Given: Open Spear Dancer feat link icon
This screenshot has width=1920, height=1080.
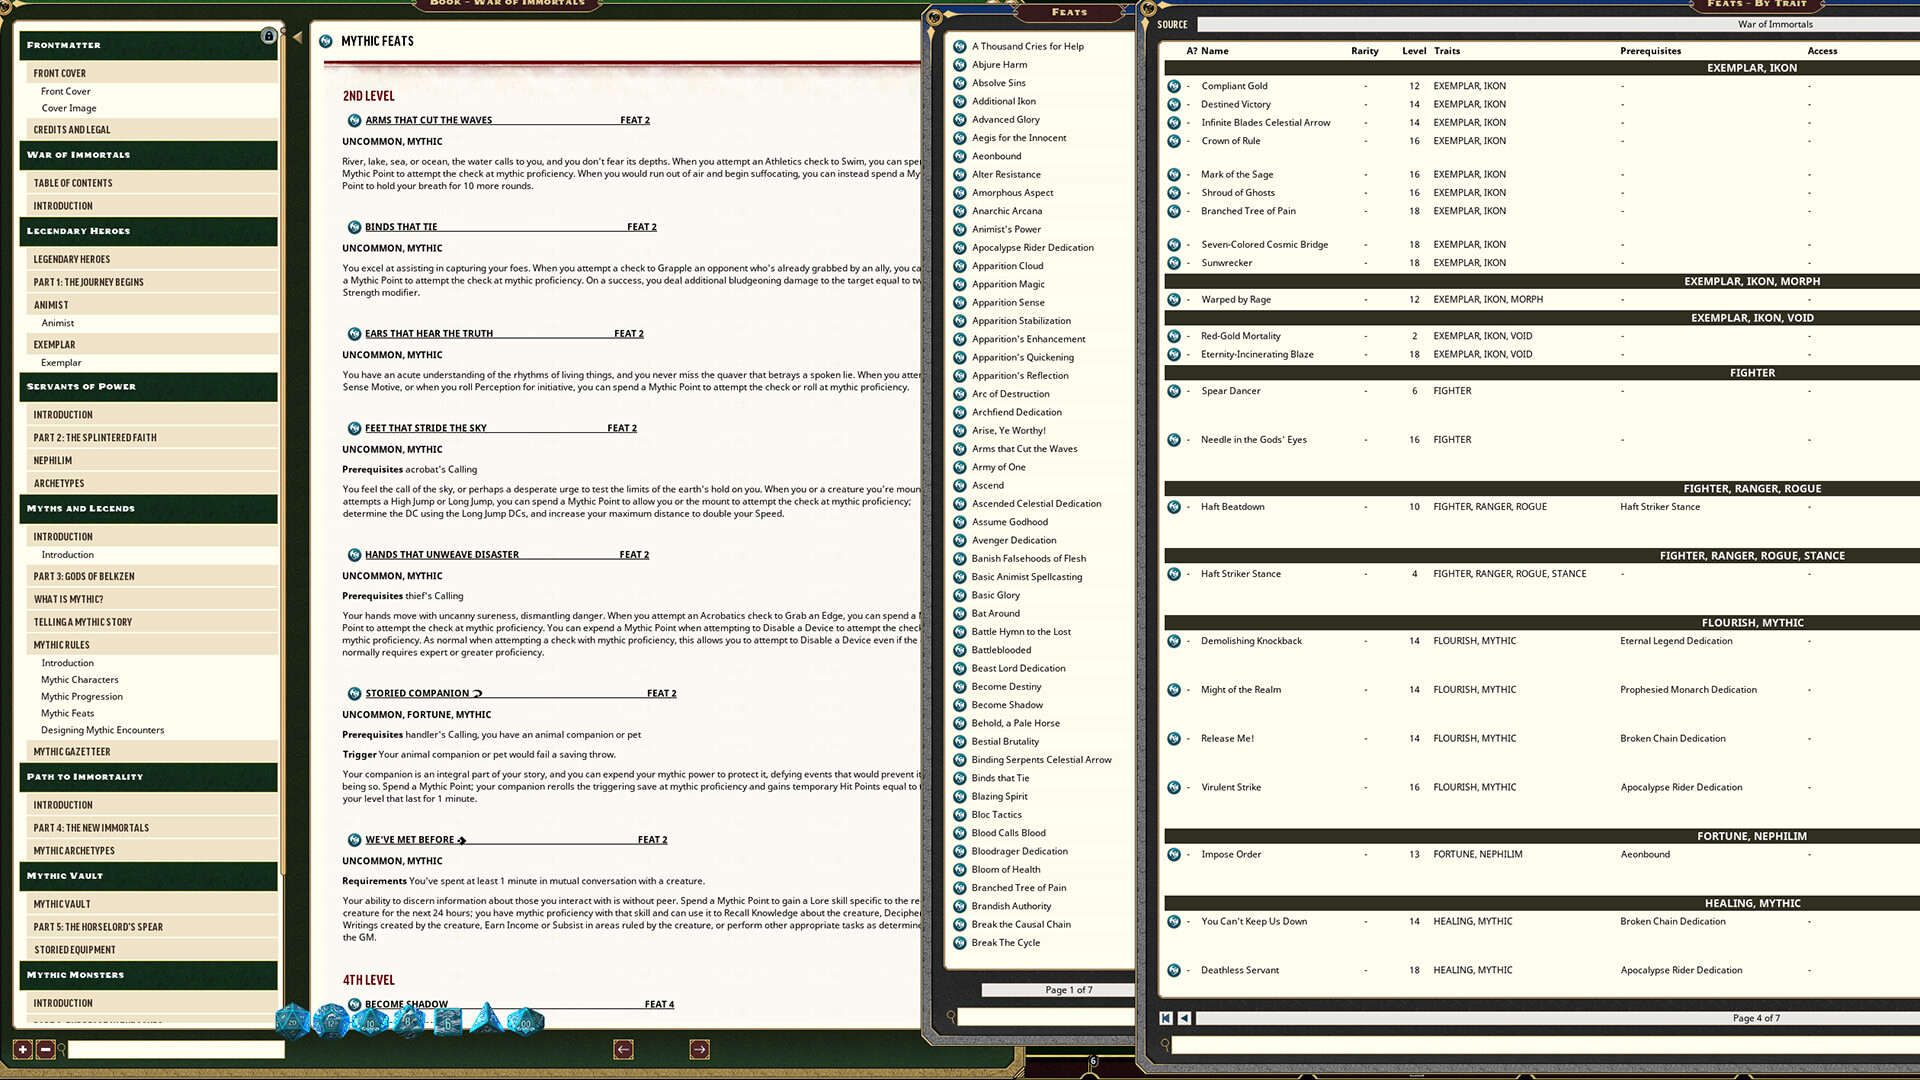Looking at the screenshot, I should pos(1174,391).
